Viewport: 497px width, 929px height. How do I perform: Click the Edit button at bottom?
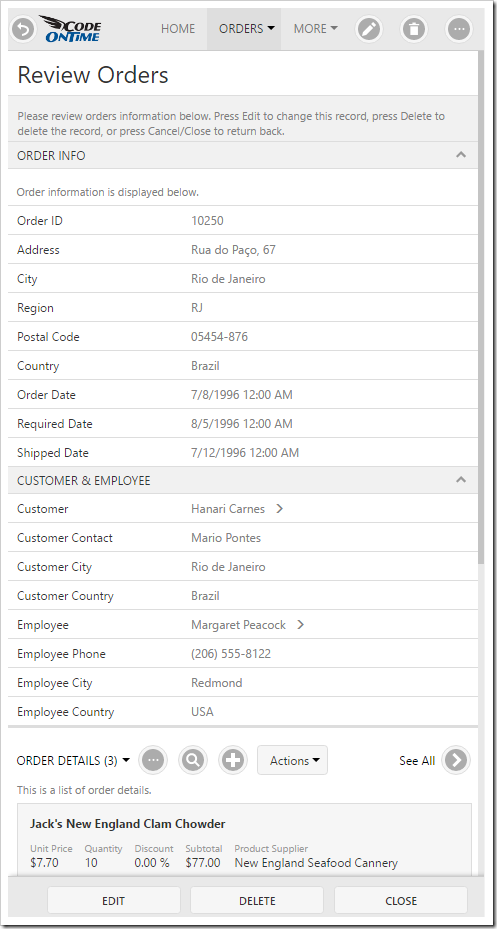click(x=114, y=901)
